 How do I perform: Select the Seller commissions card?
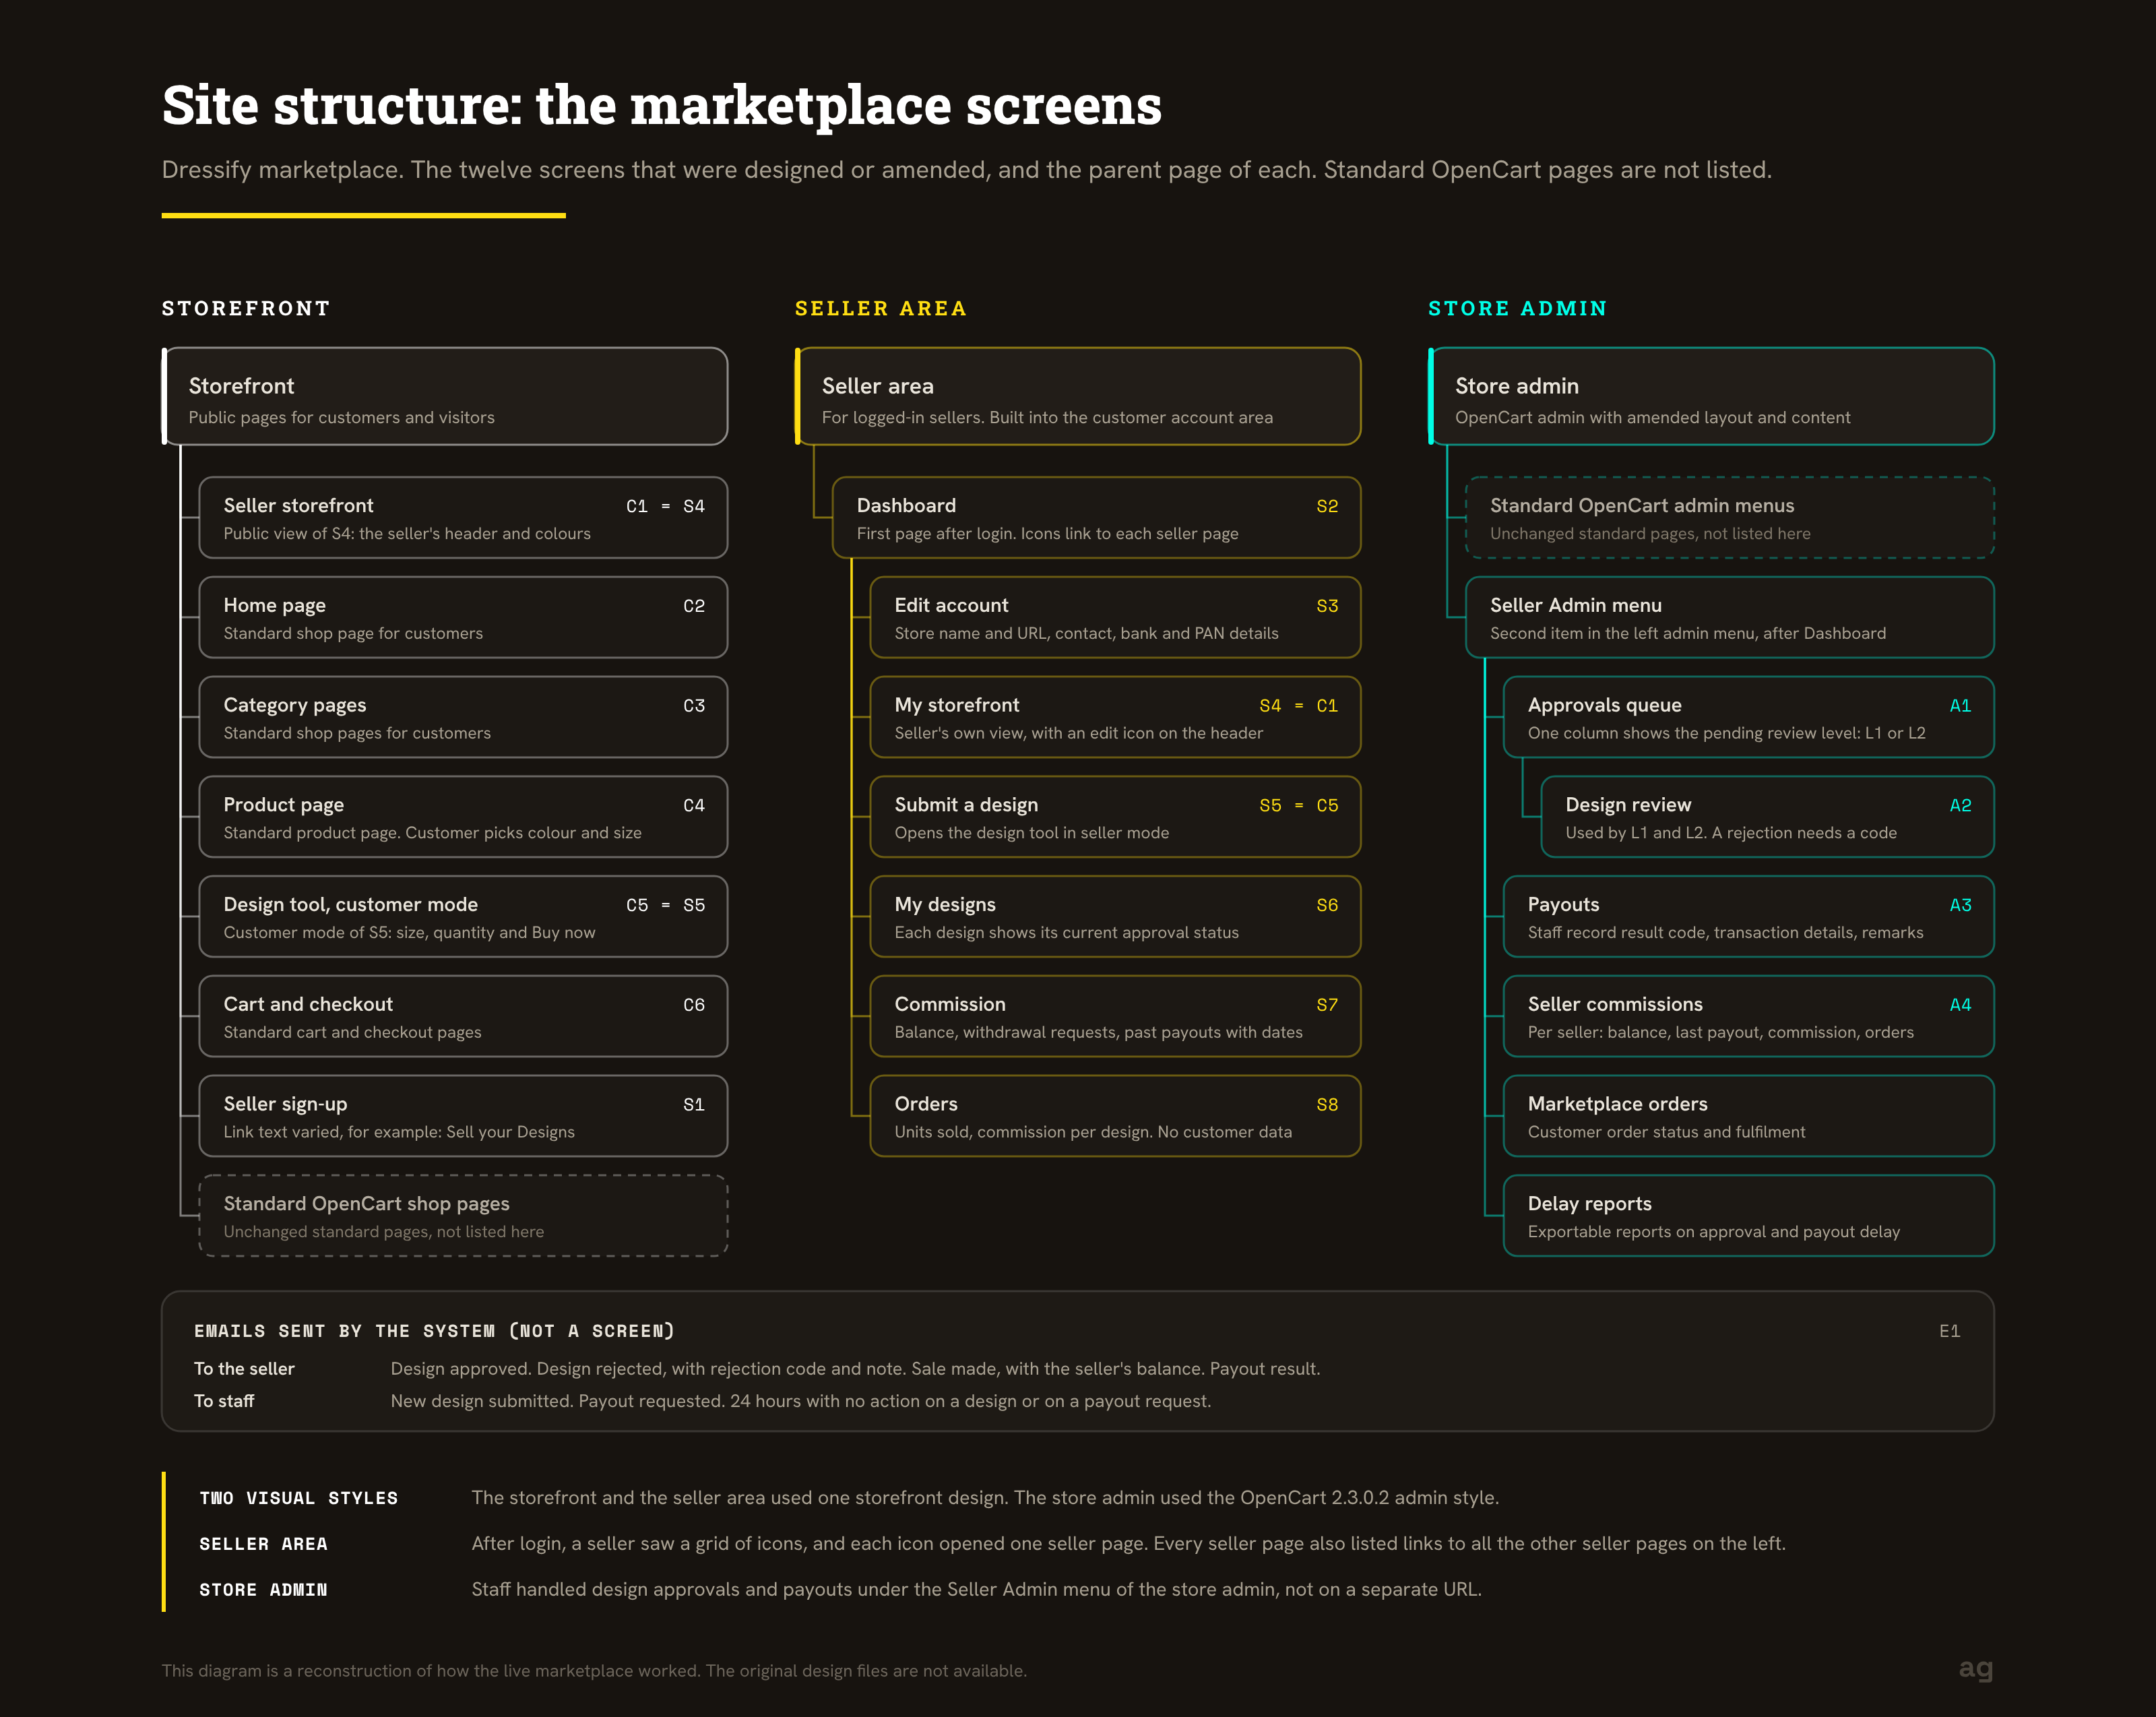pos(1749,1016)
